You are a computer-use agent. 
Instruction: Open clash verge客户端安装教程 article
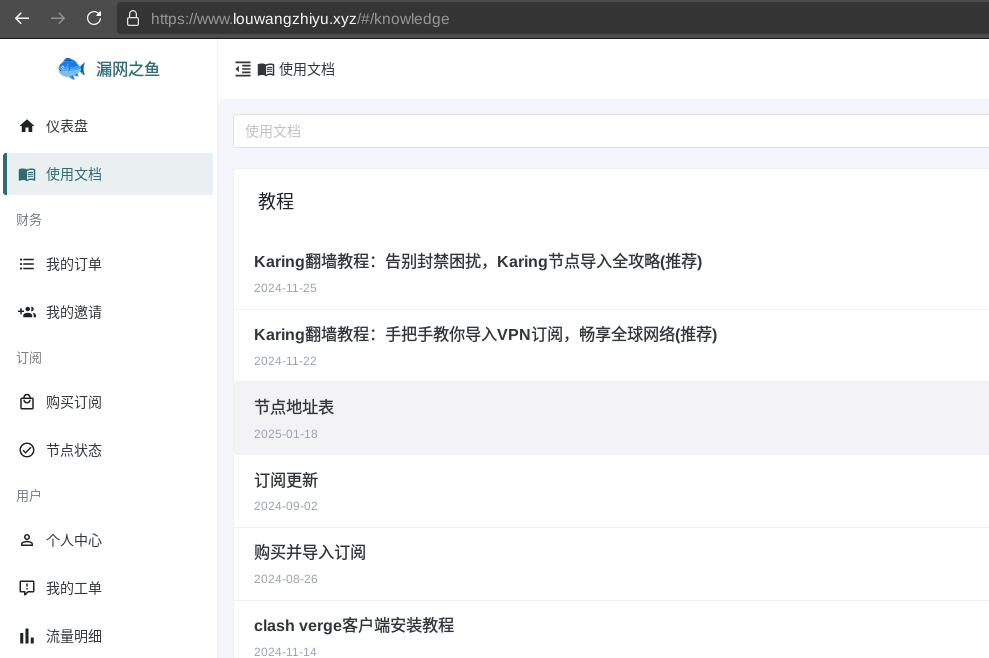[354, 625]
